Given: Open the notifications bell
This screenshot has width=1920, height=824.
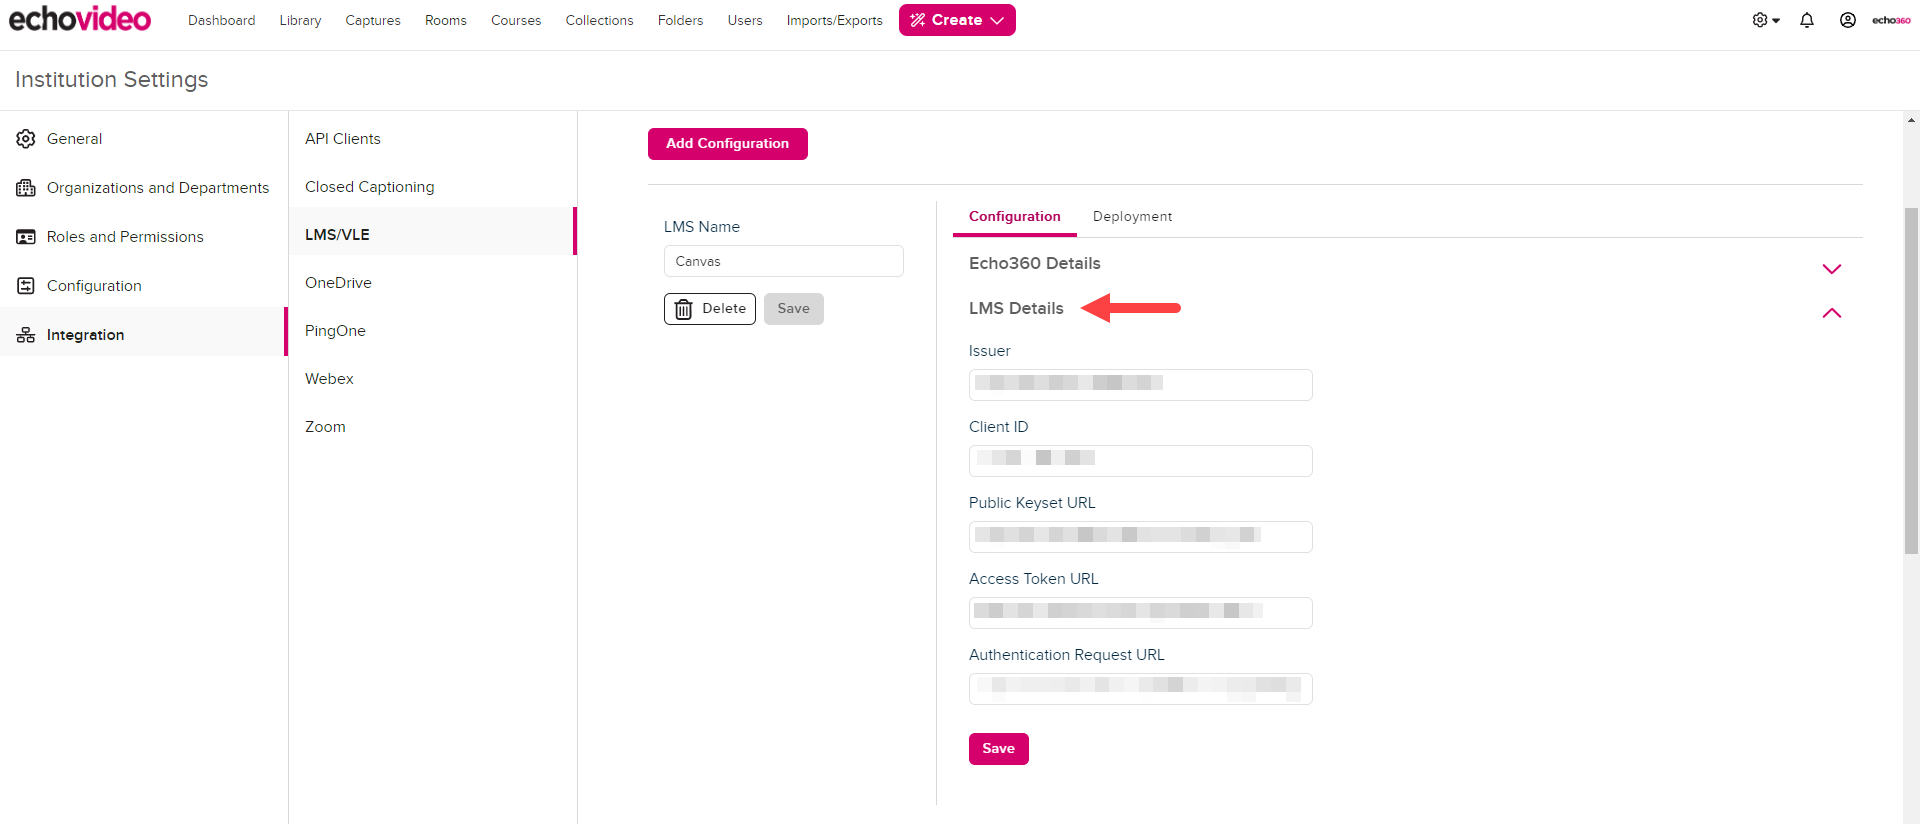Looking at the screenshot, I should 1807,20.
